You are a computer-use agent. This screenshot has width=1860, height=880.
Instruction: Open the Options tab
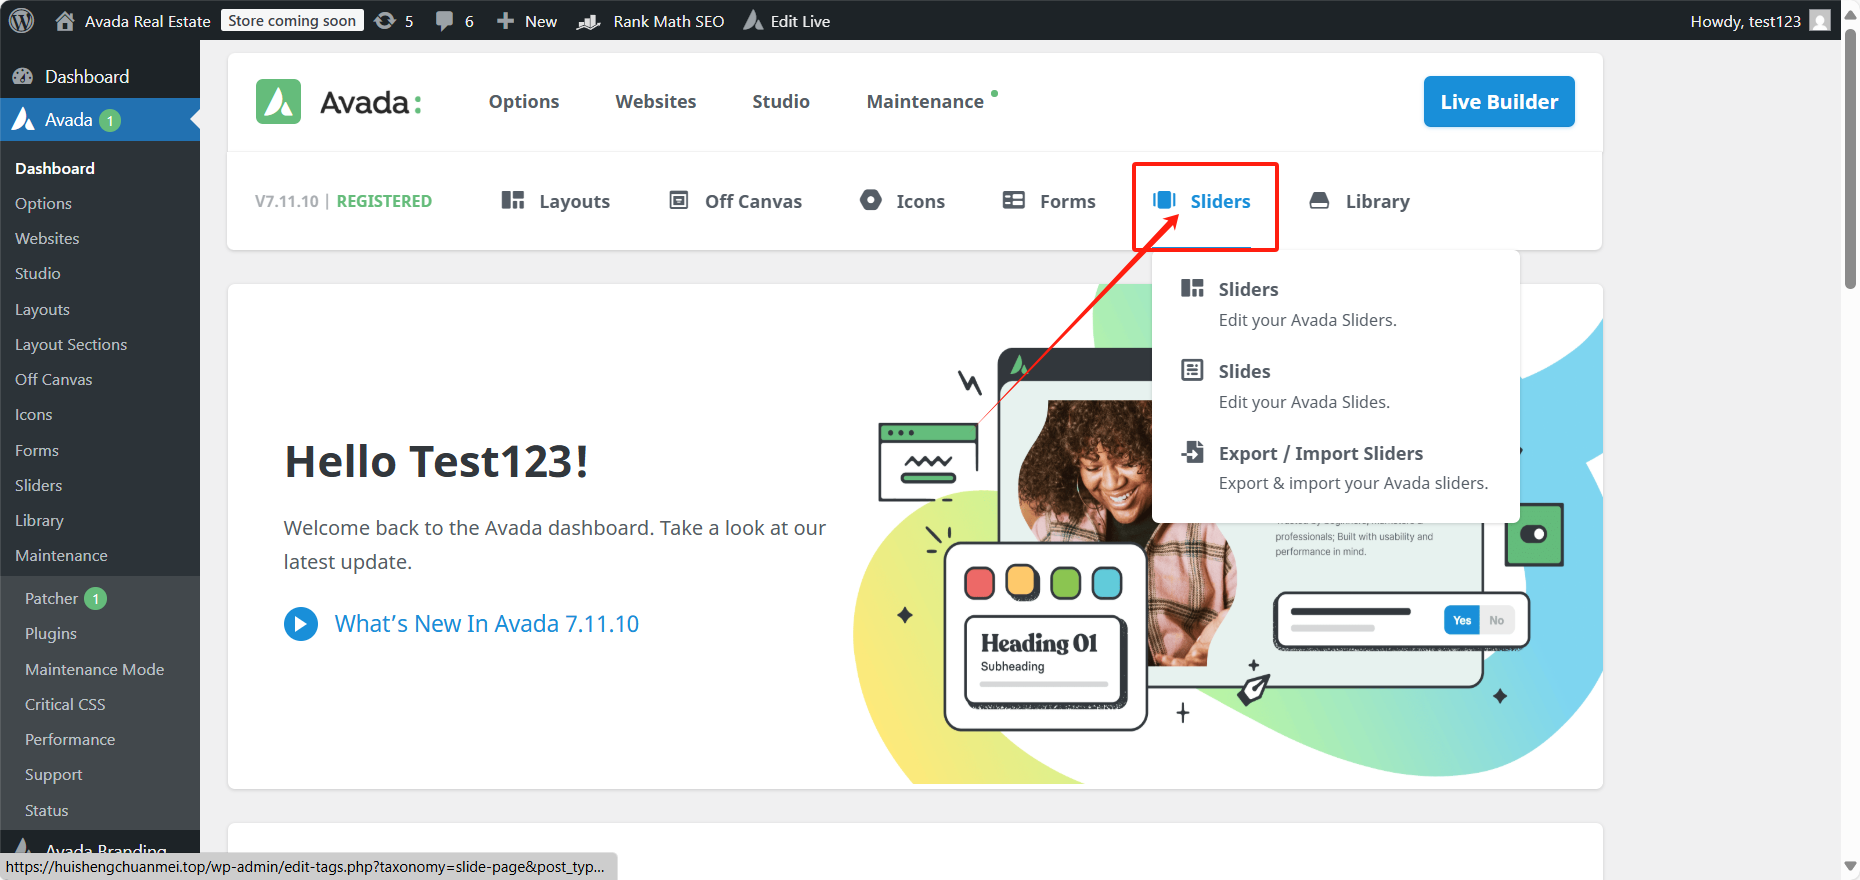(x=523, y=102)
